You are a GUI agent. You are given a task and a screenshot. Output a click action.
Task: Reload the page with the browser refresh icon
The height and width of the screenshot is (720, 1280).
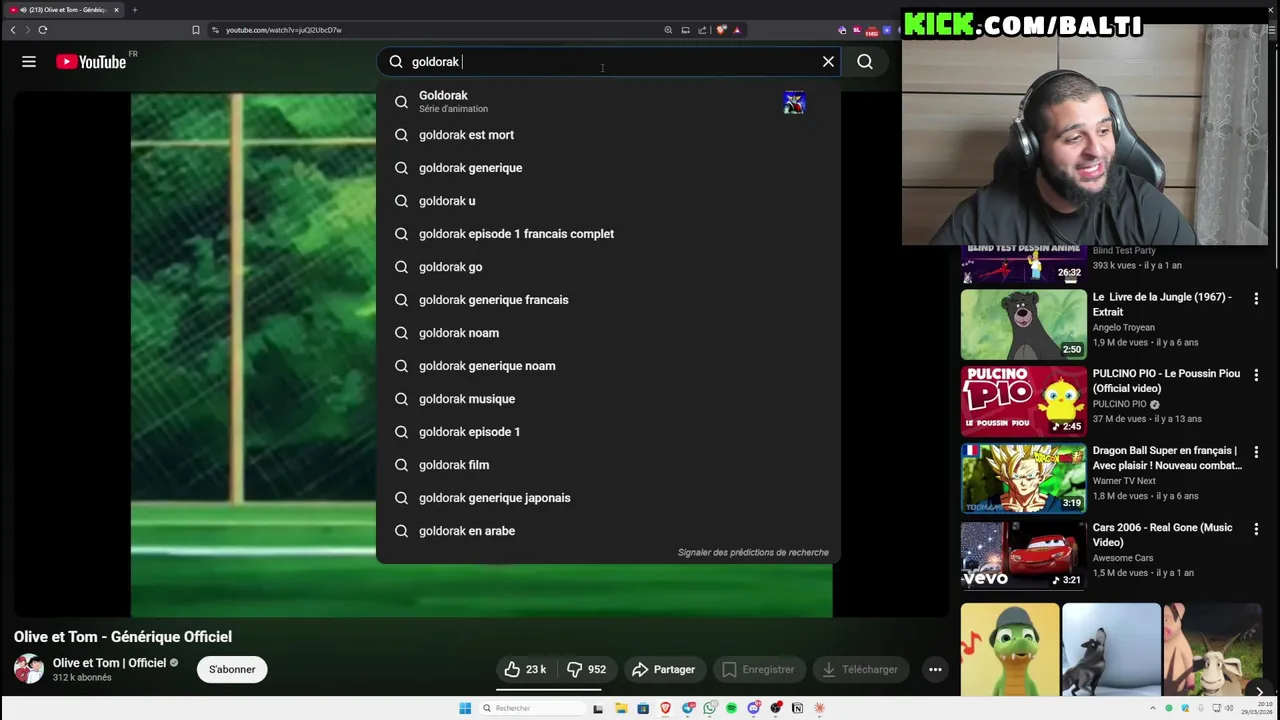[43, 30]
